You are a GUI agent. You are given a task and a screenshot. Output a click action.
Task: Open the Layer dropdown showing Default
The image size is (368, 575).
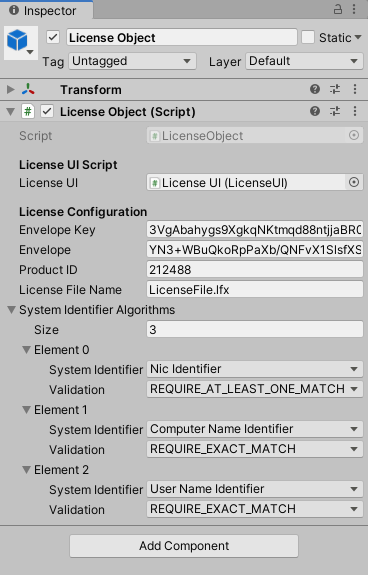pyautogui.click(x=304, y=61)
